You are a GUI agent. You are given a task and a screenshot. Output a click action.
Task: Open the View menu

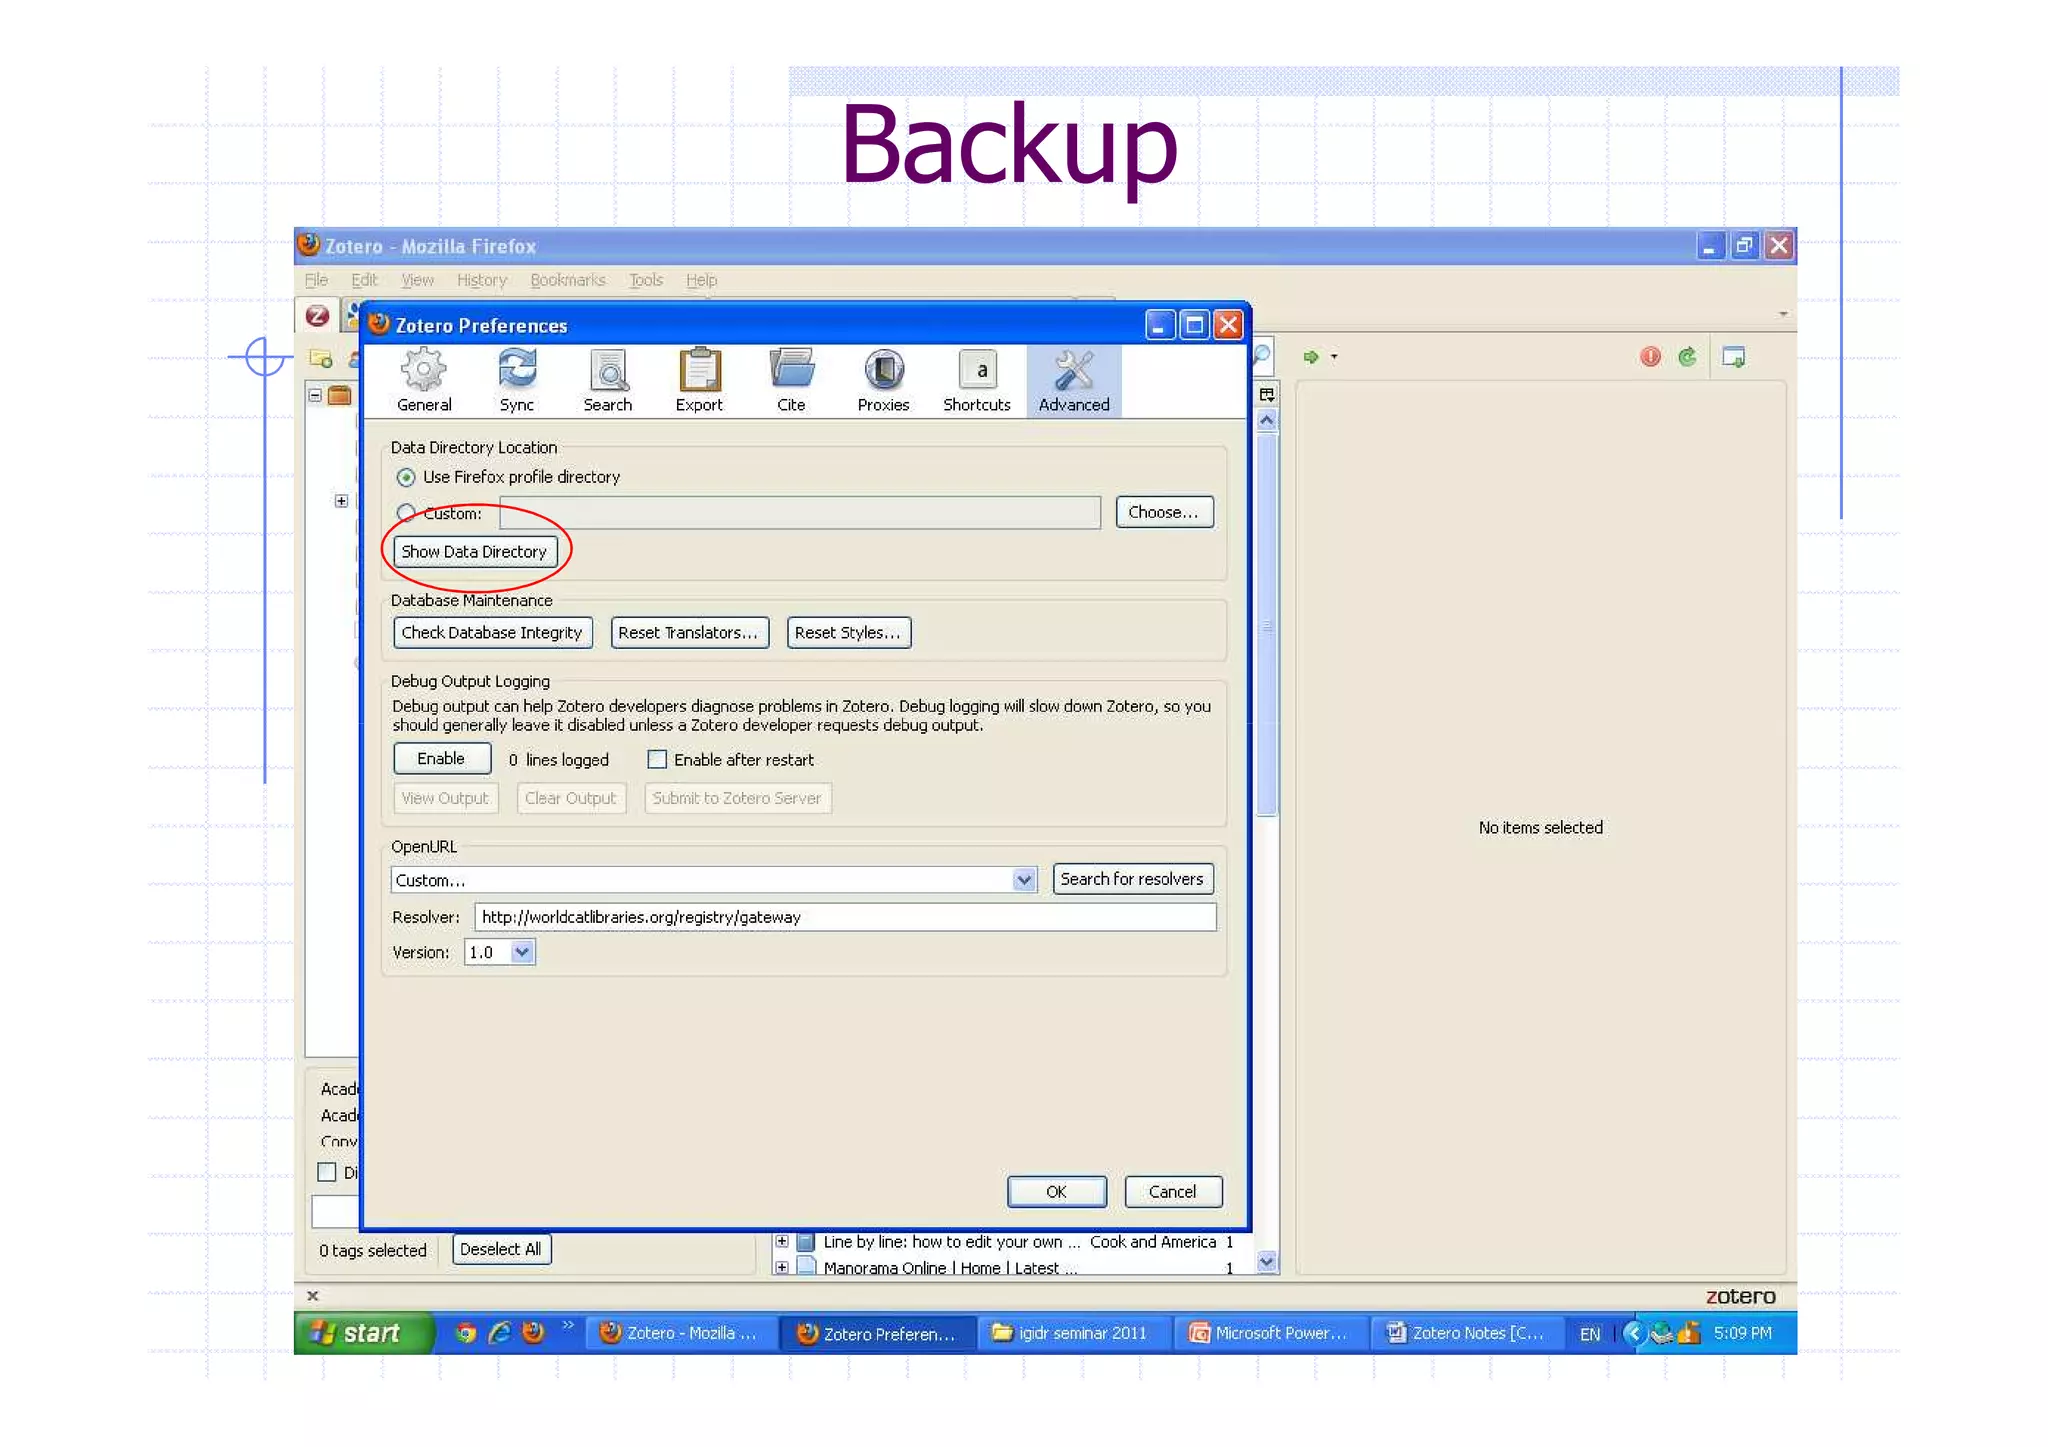(417, 280)
